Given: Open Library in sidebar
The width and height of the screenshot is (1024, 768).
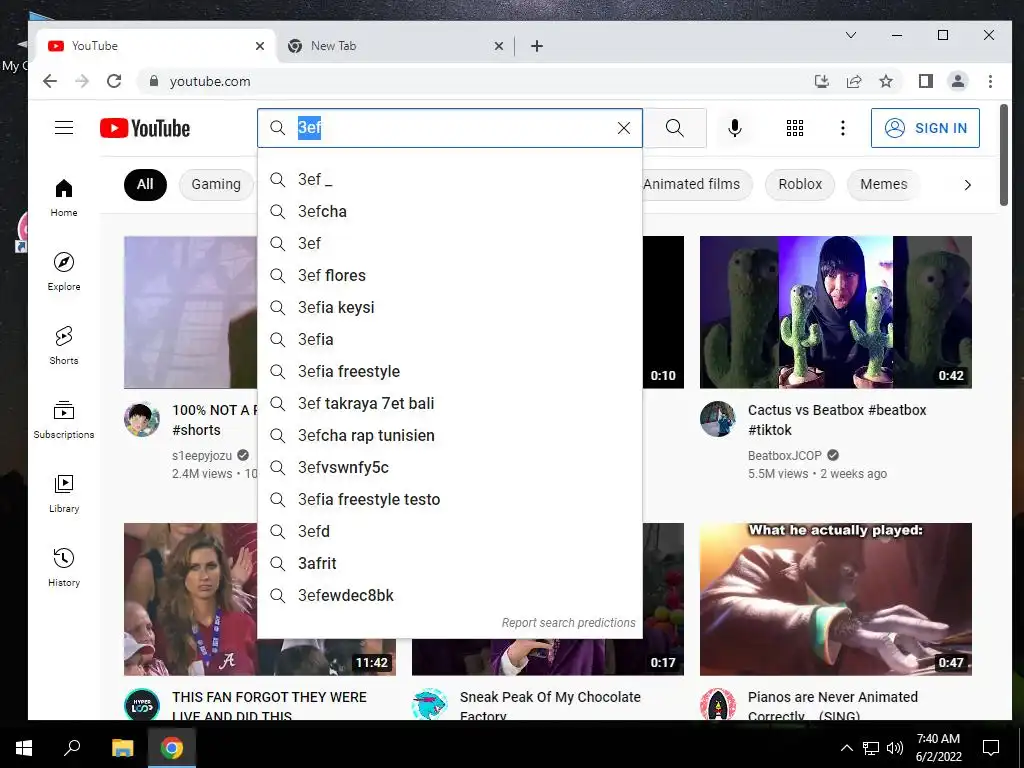Looking at the screenshot, I should [64, 494].
